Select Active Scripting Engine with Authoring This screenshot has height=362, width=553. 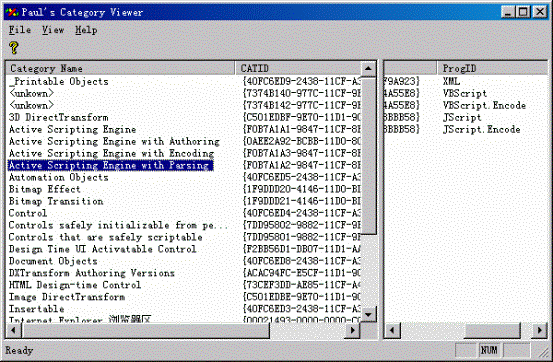point(114,141)
